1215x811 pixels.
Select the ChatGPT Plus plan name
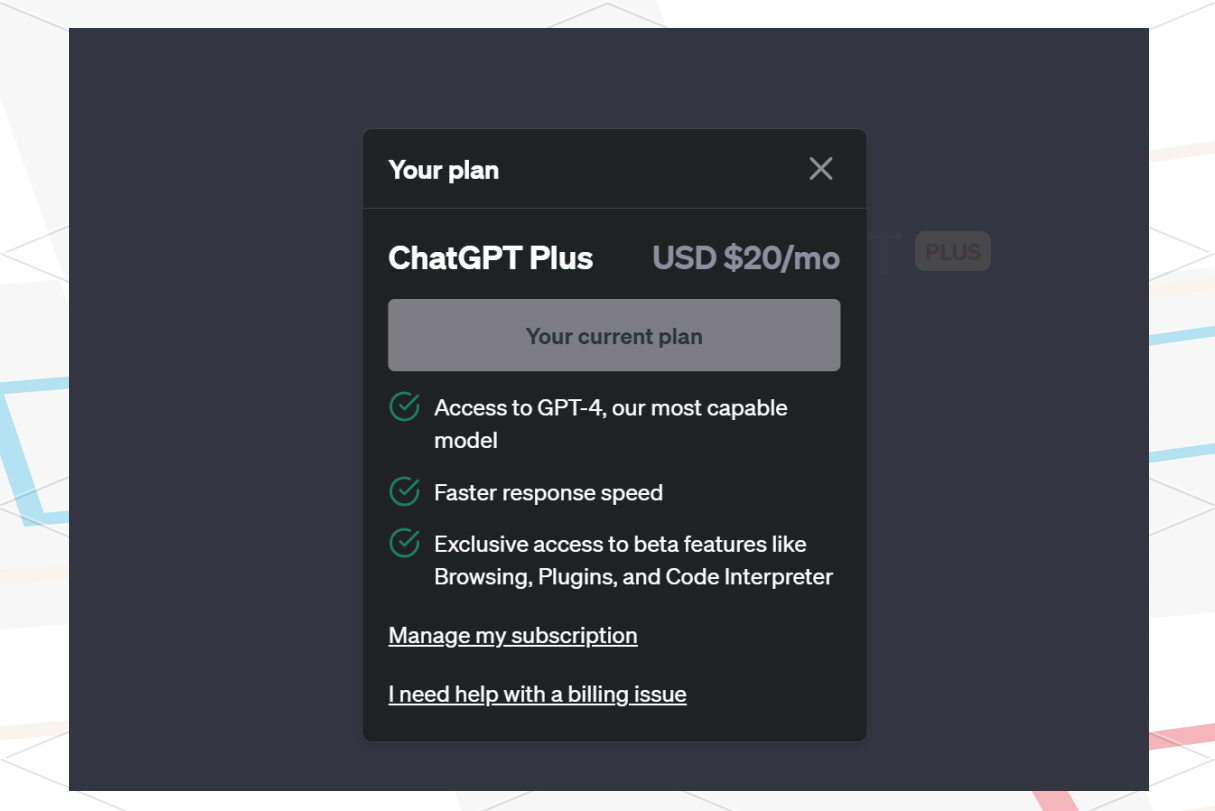491,258
